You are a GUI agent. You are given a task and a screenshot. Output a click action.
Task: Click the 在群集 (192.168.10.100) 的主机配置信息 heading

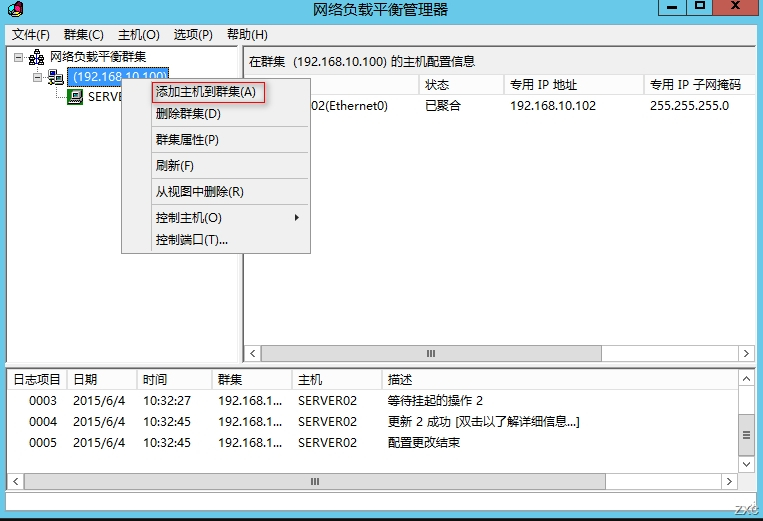pos(362,61)
